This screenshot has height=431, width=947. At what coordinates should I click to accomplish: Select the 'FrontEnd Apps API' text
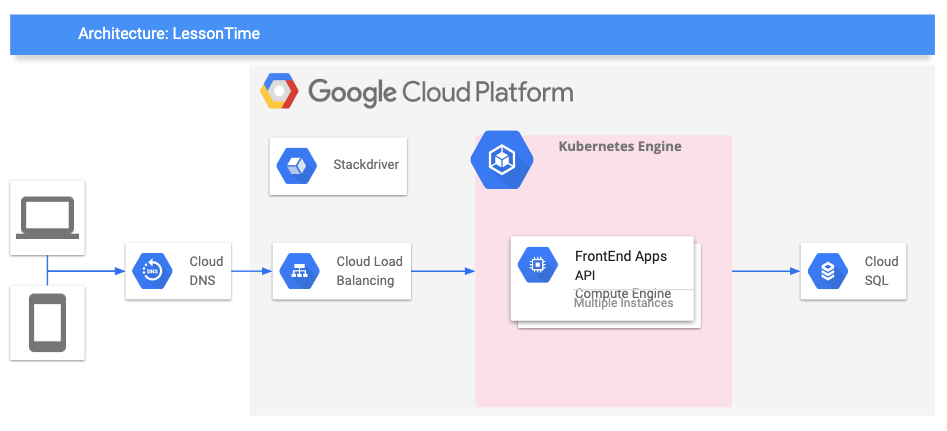tap(620, 265)
